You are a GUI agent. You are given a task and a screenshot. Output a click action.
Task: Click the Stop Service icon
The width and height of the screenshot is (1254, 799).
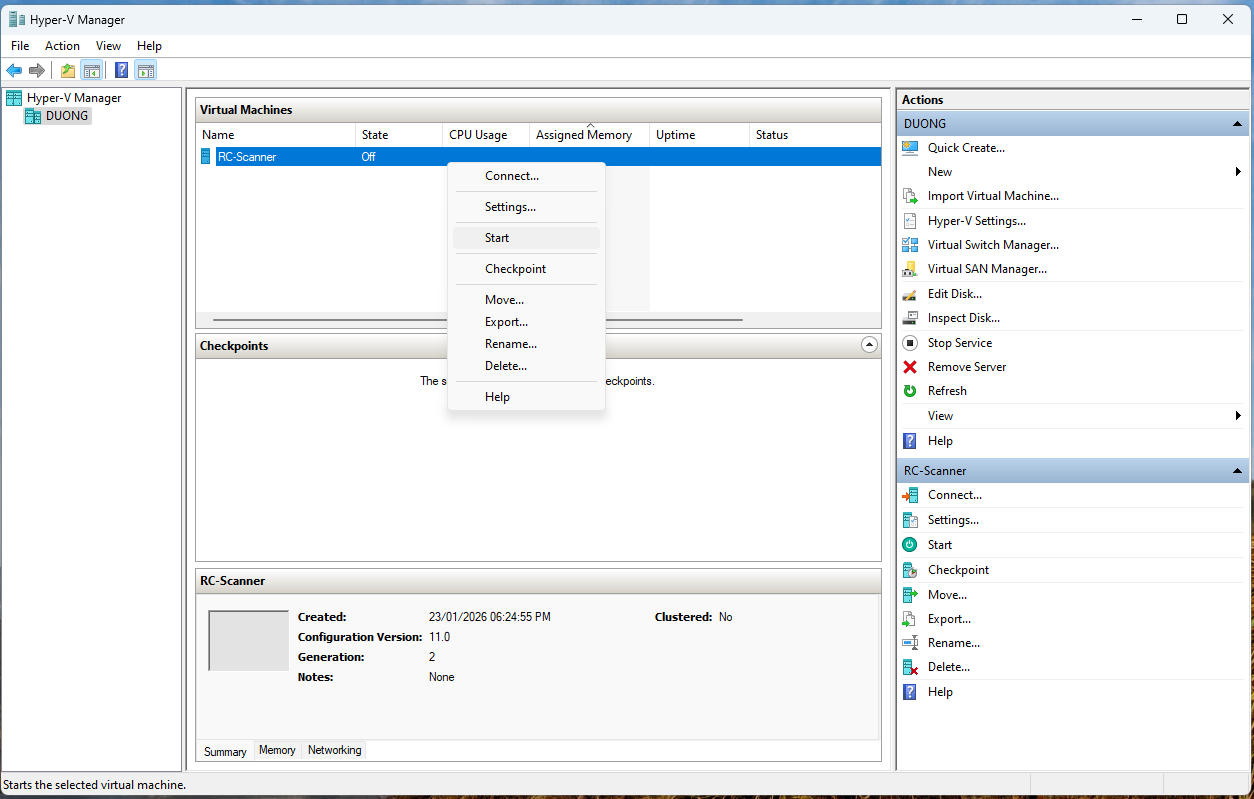click(910, 343)
